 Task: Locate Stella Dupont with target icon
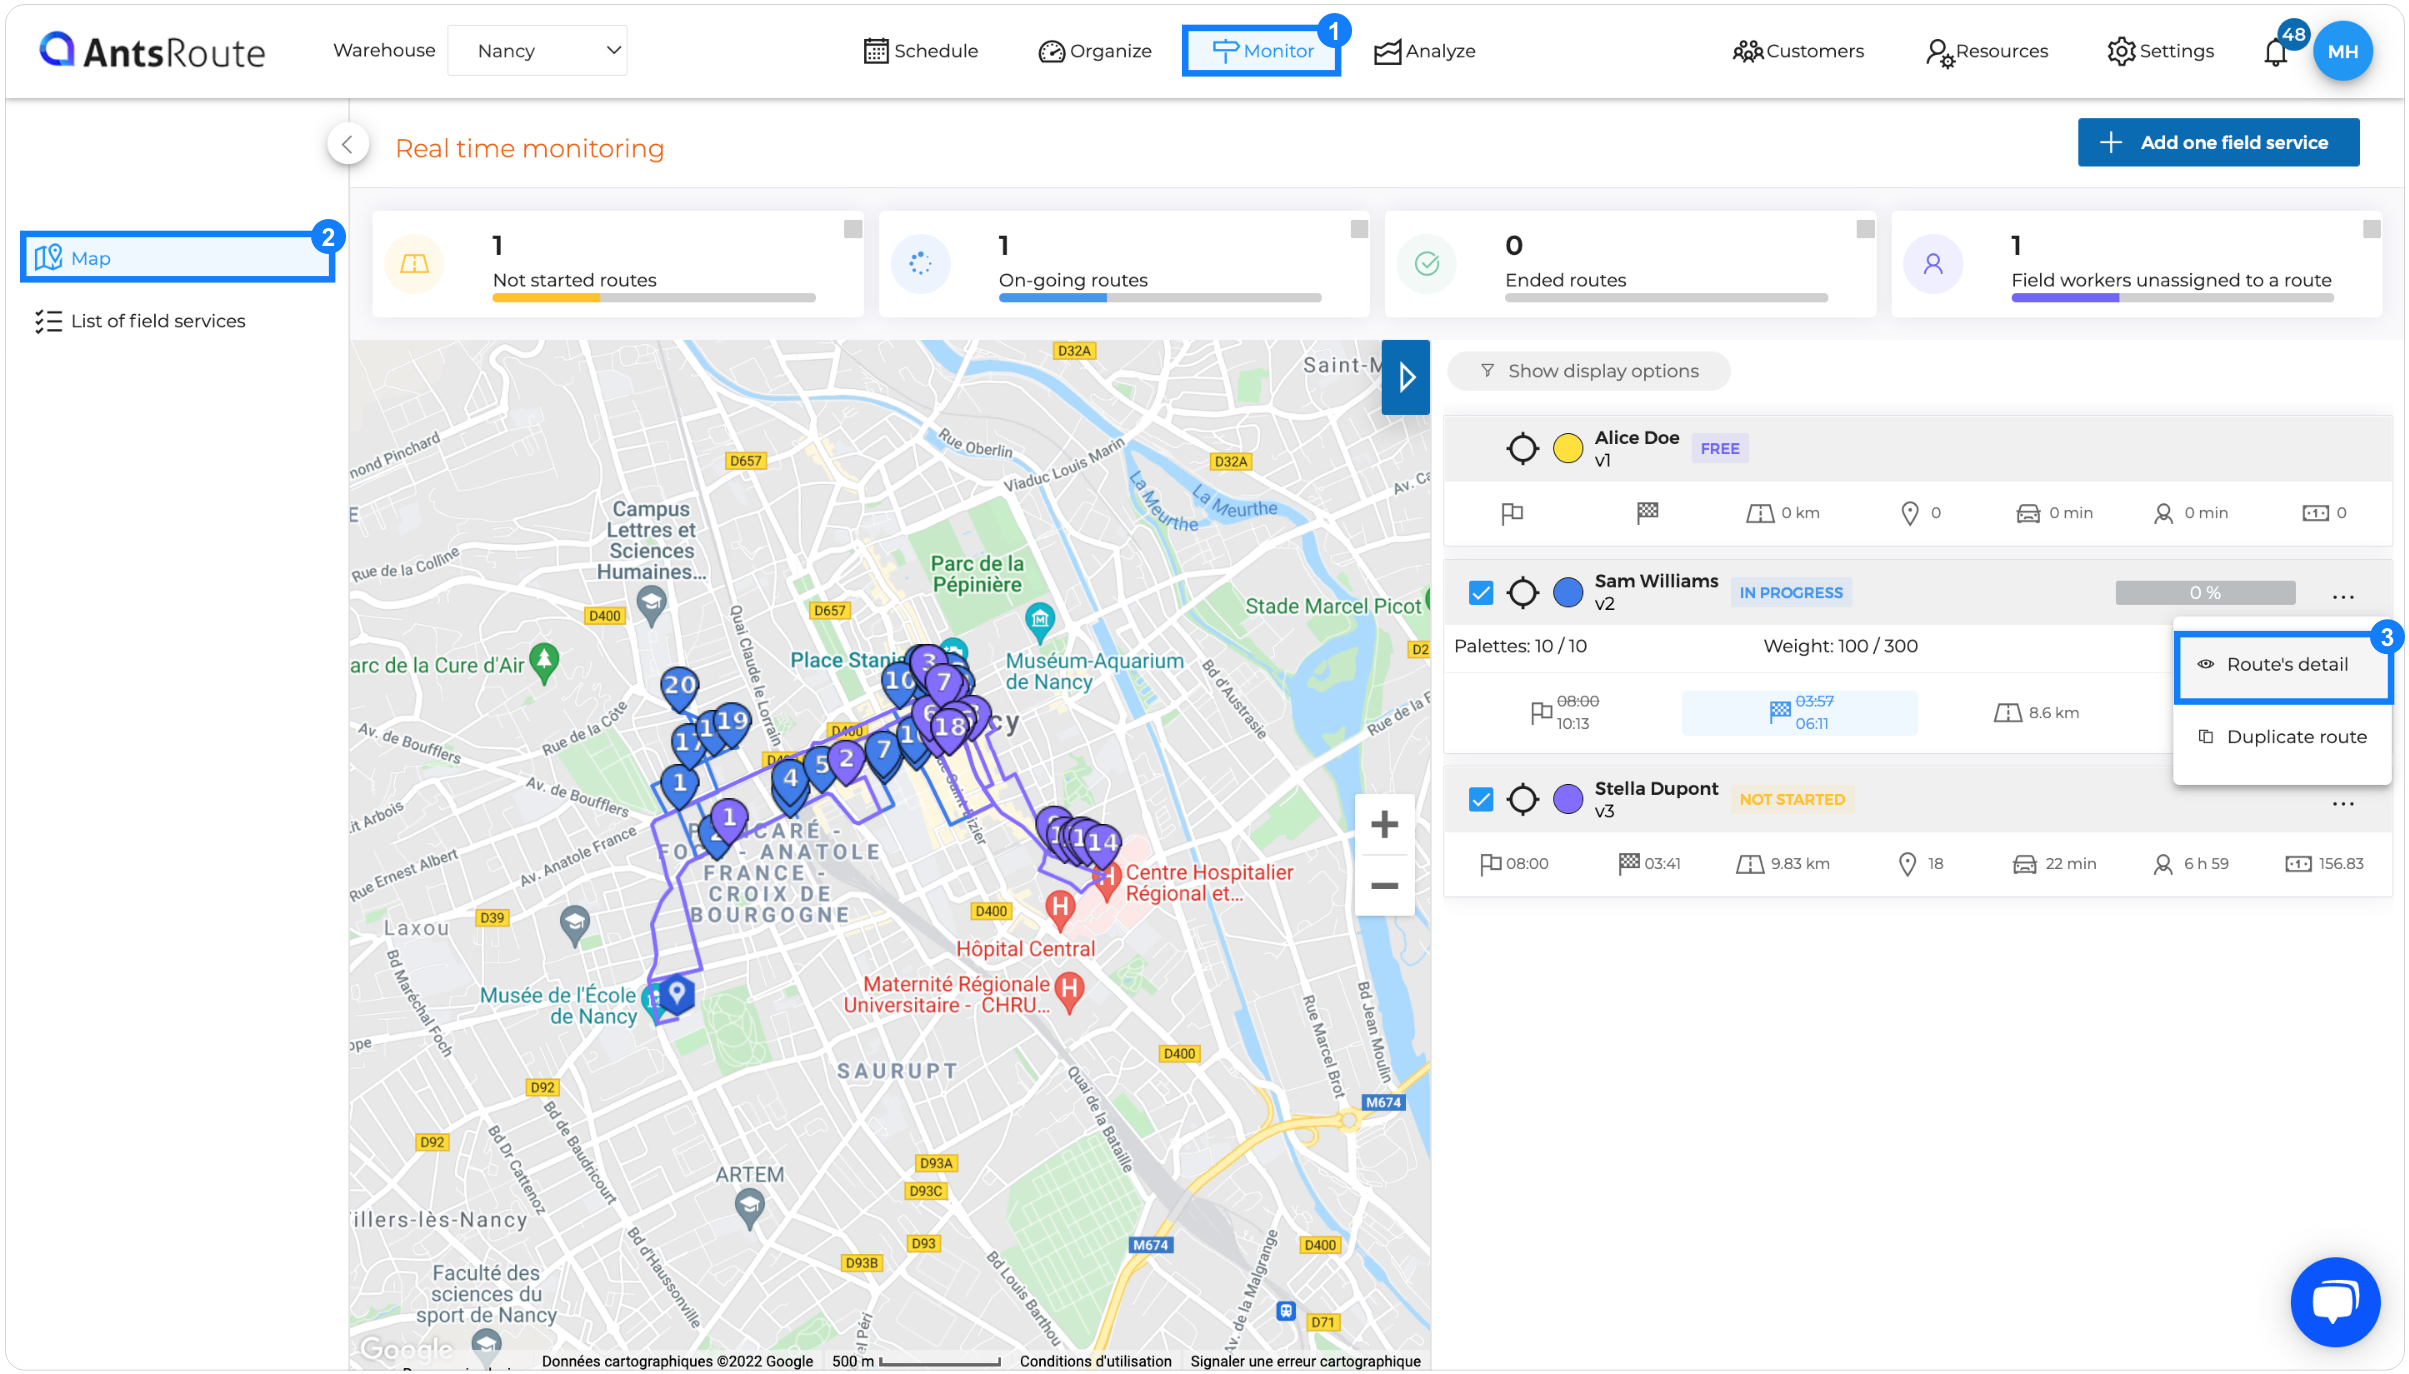[x=1522, y=799]
